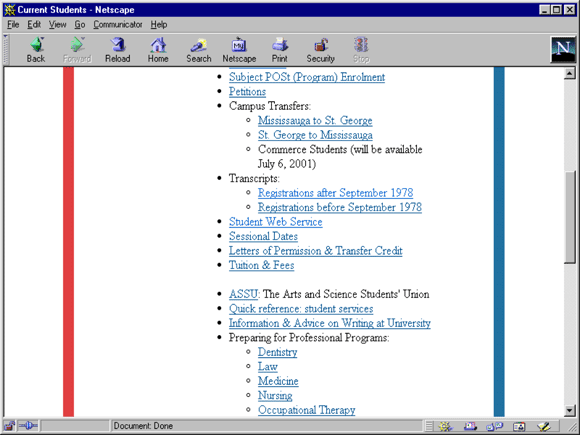Open Subject POSt (Program) Enrolment link

coord(307,77)
